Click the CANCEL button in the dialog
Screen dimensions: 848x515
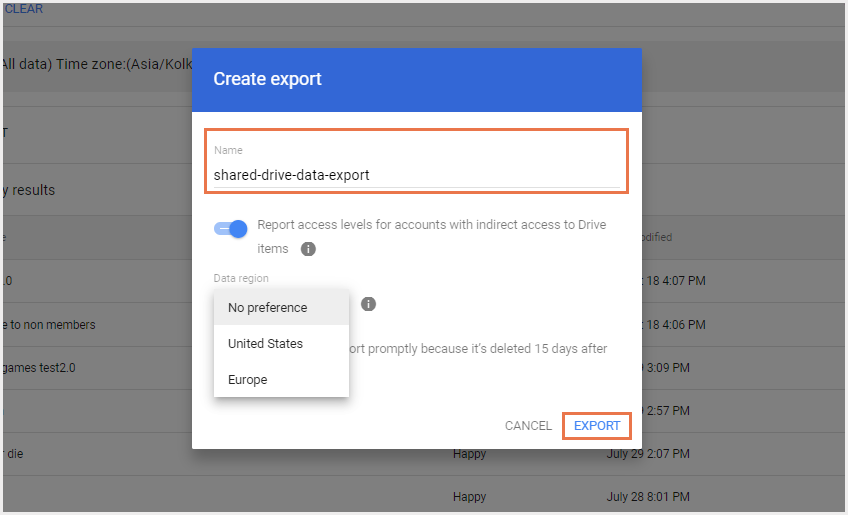point(528,426)
